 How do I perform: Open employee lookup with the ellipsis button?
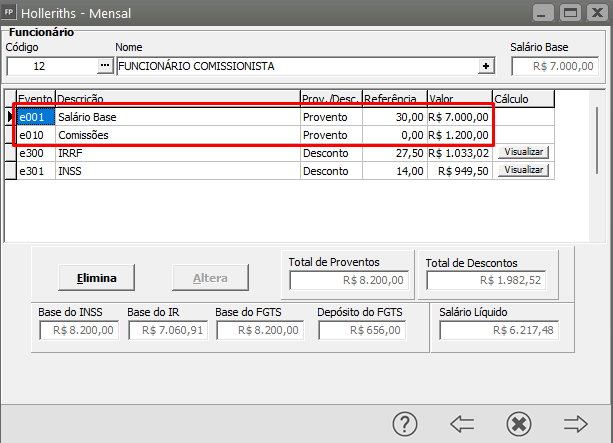coord(105,66)
